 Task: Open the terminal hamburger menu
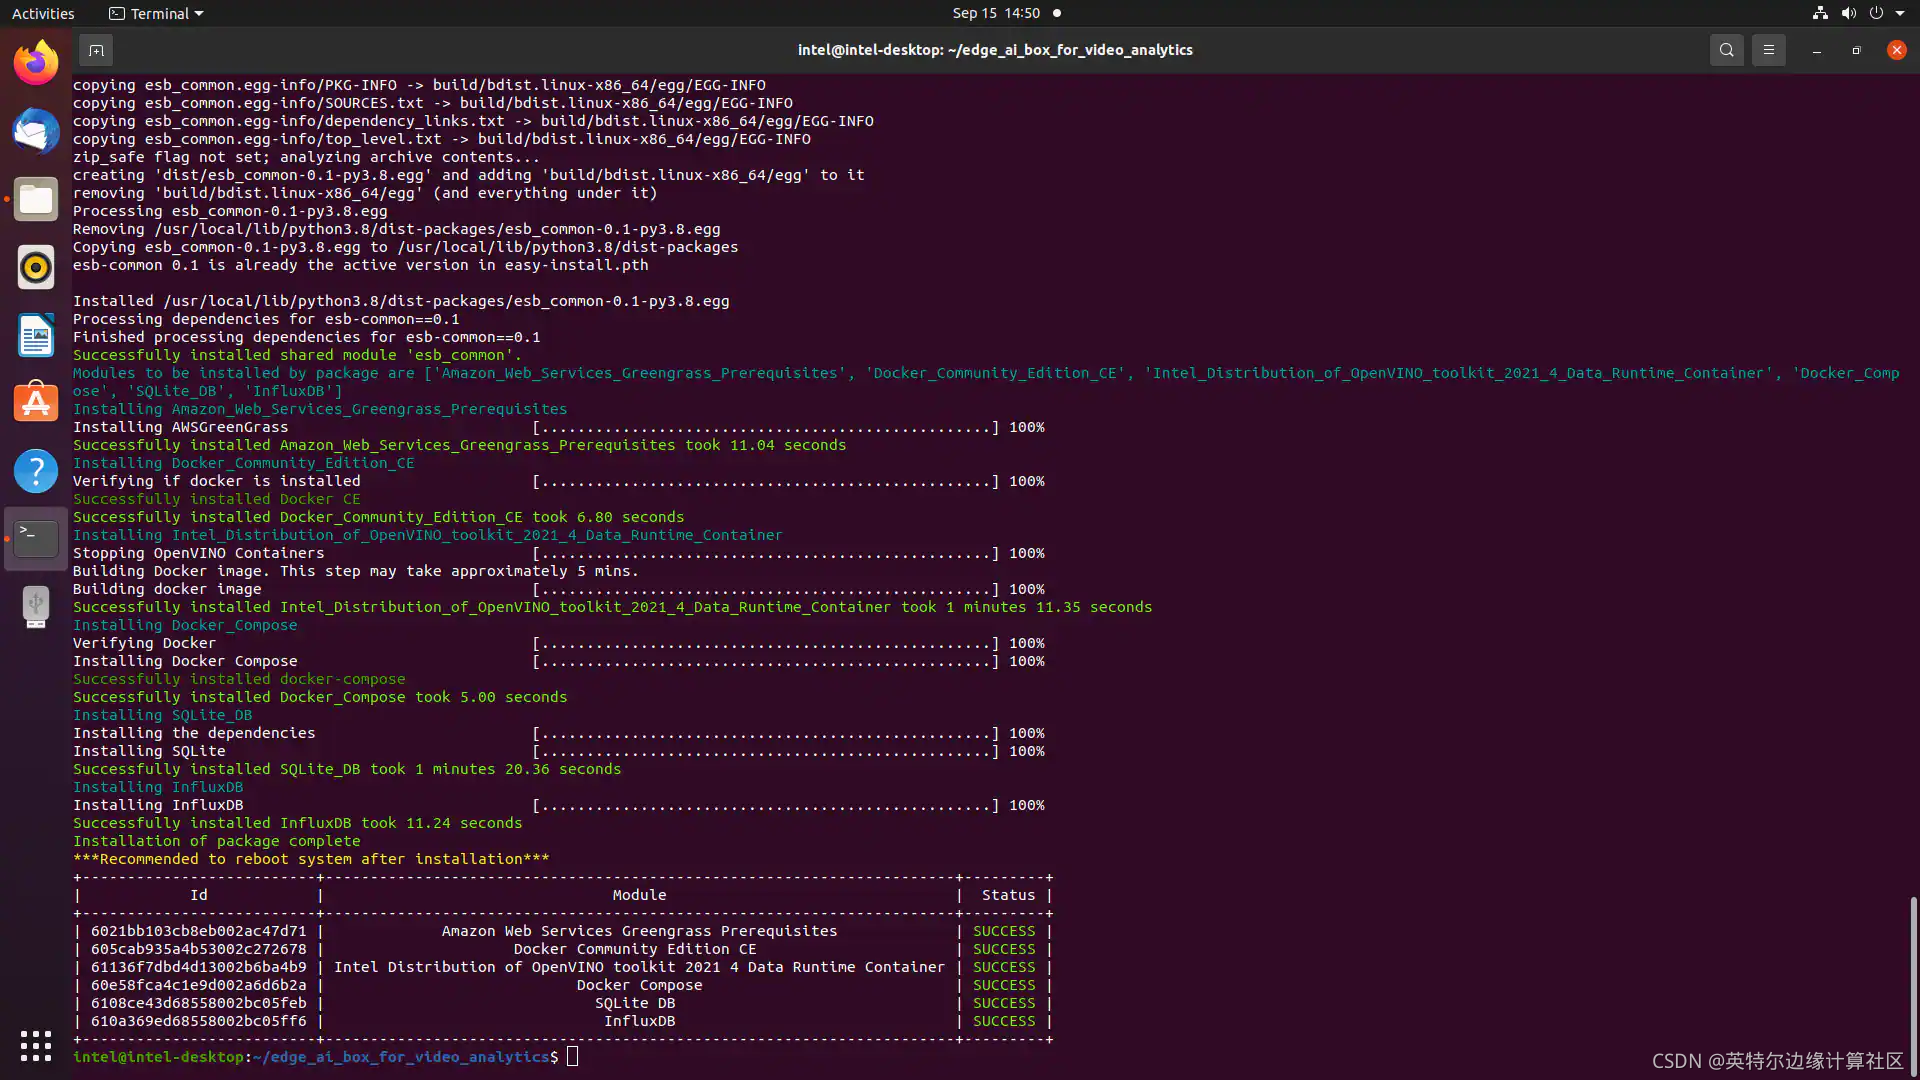pyautogui.click(x=1768, y=50)
